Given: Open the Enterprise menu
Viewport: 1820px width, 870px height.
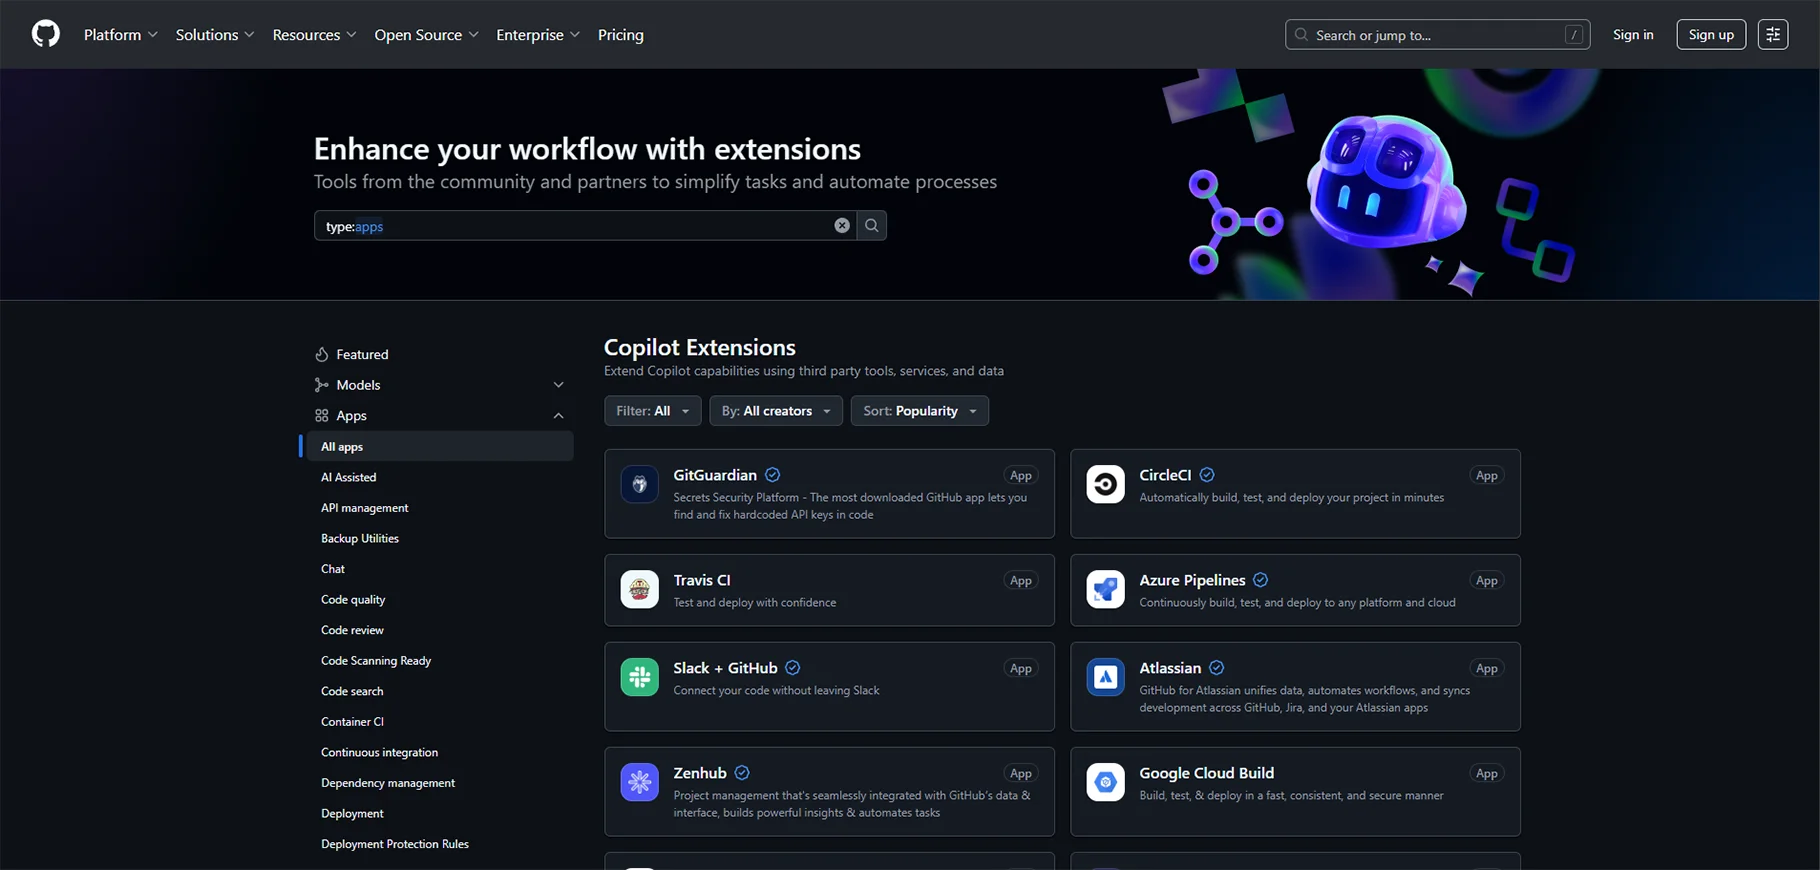Looking at the screenshot, I should pyautogui.click(x=538, y=35).
